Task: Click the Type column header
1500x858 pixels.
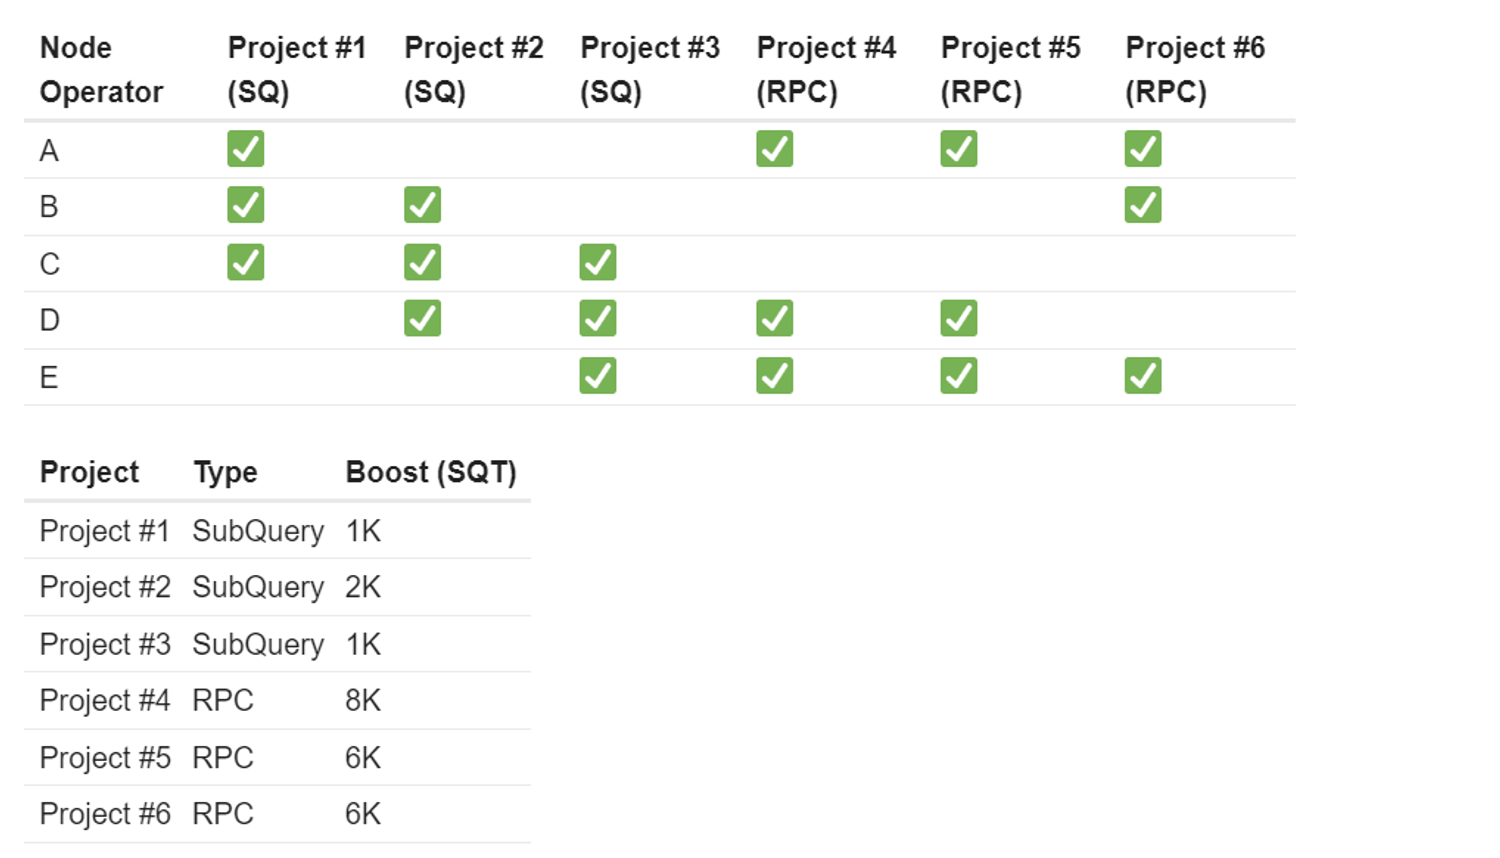Action: tap(226, 472)
